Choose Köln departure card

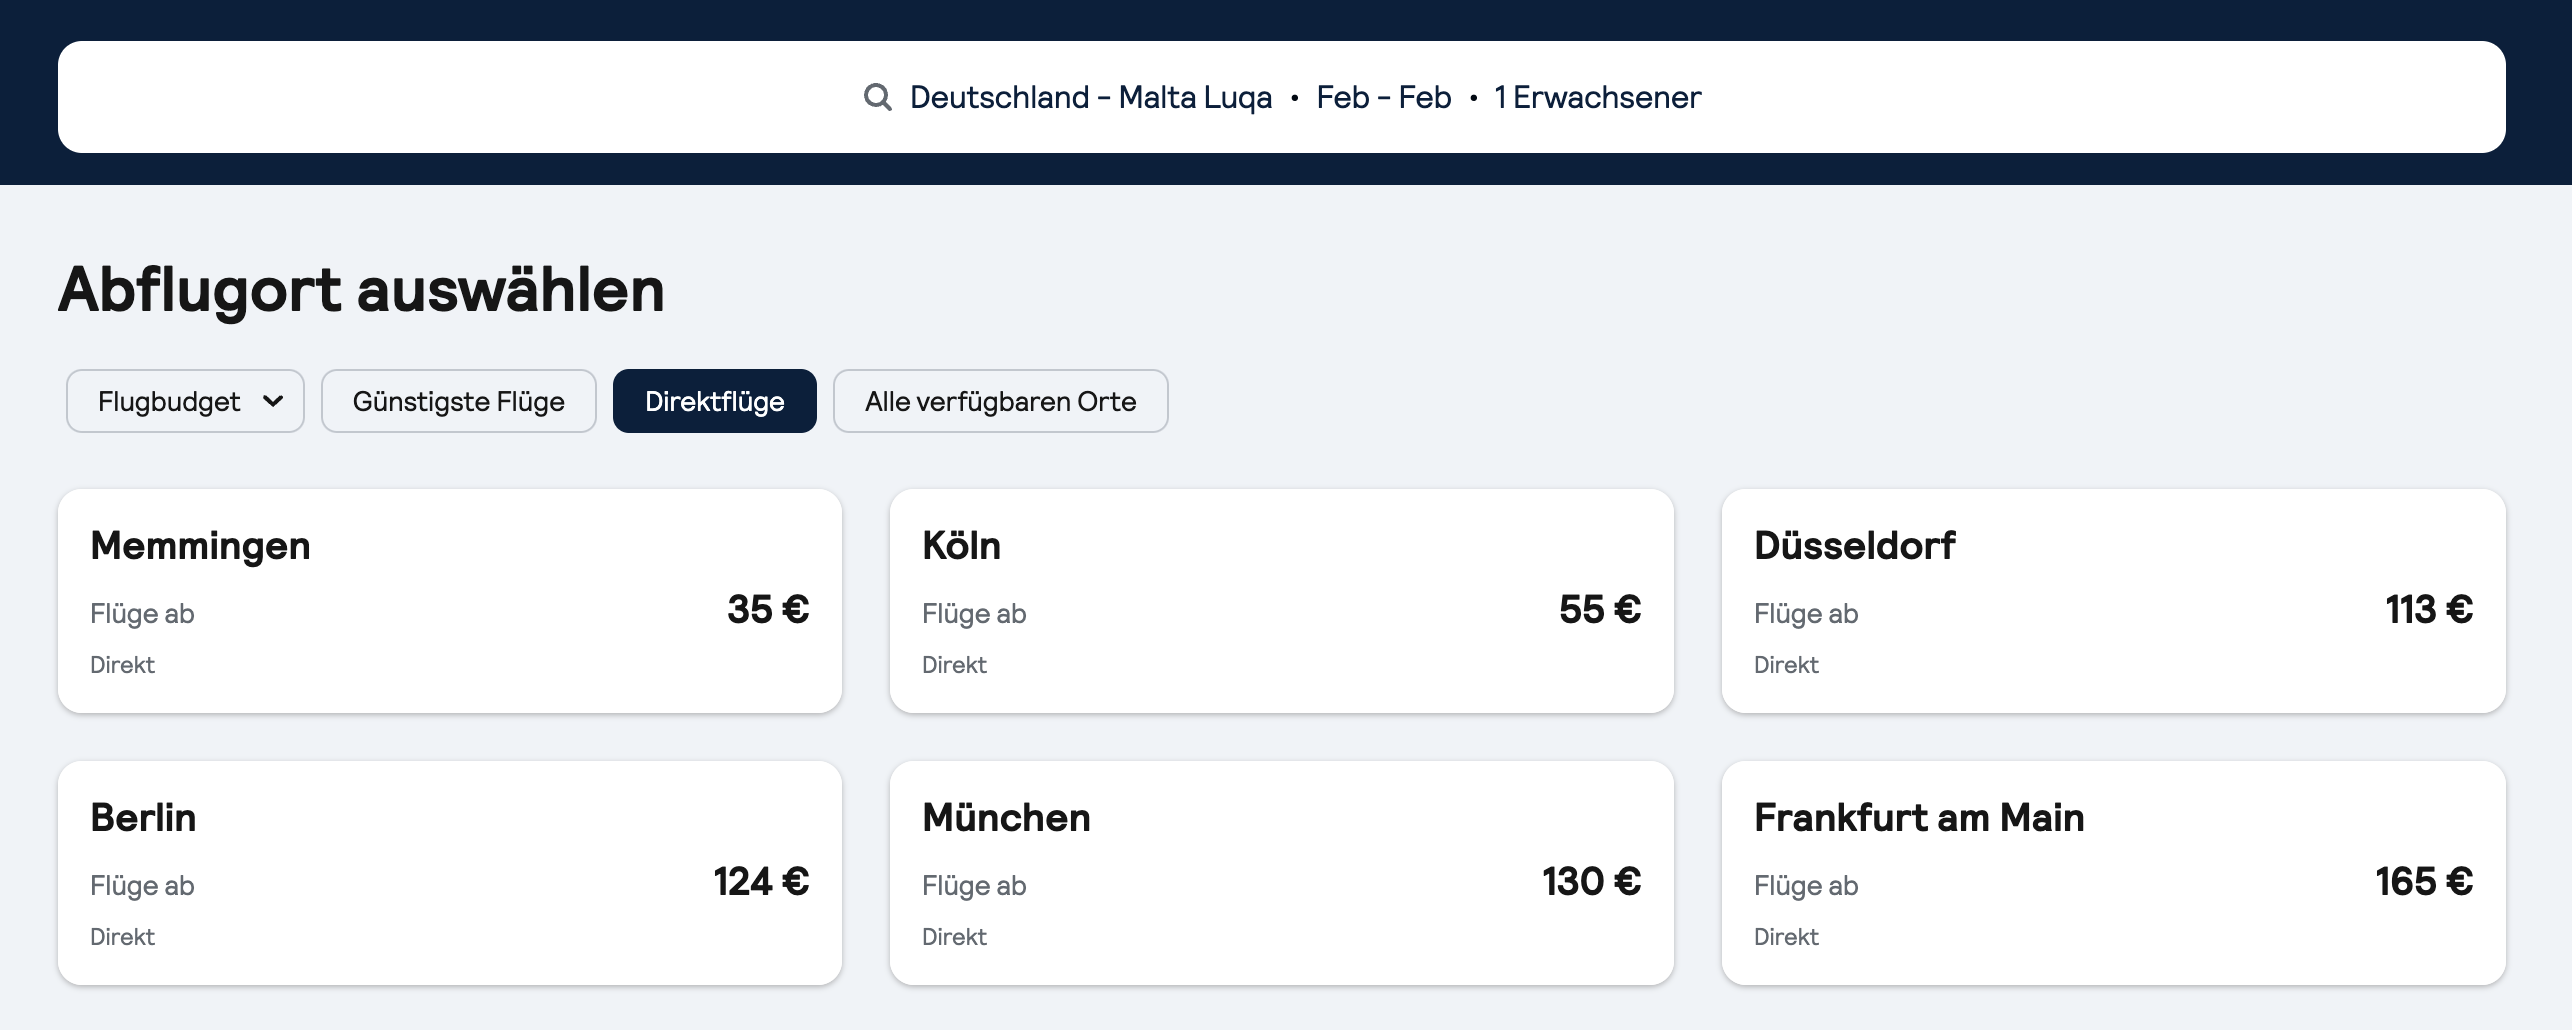[1282, 601]
